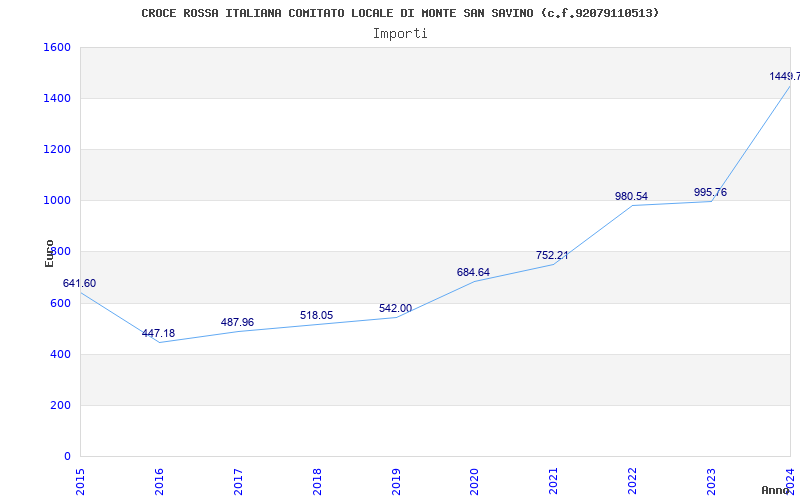Select data label 447.18
This screenshot has width=800, height=500.
pyautogui.click(x=158, y=334)
